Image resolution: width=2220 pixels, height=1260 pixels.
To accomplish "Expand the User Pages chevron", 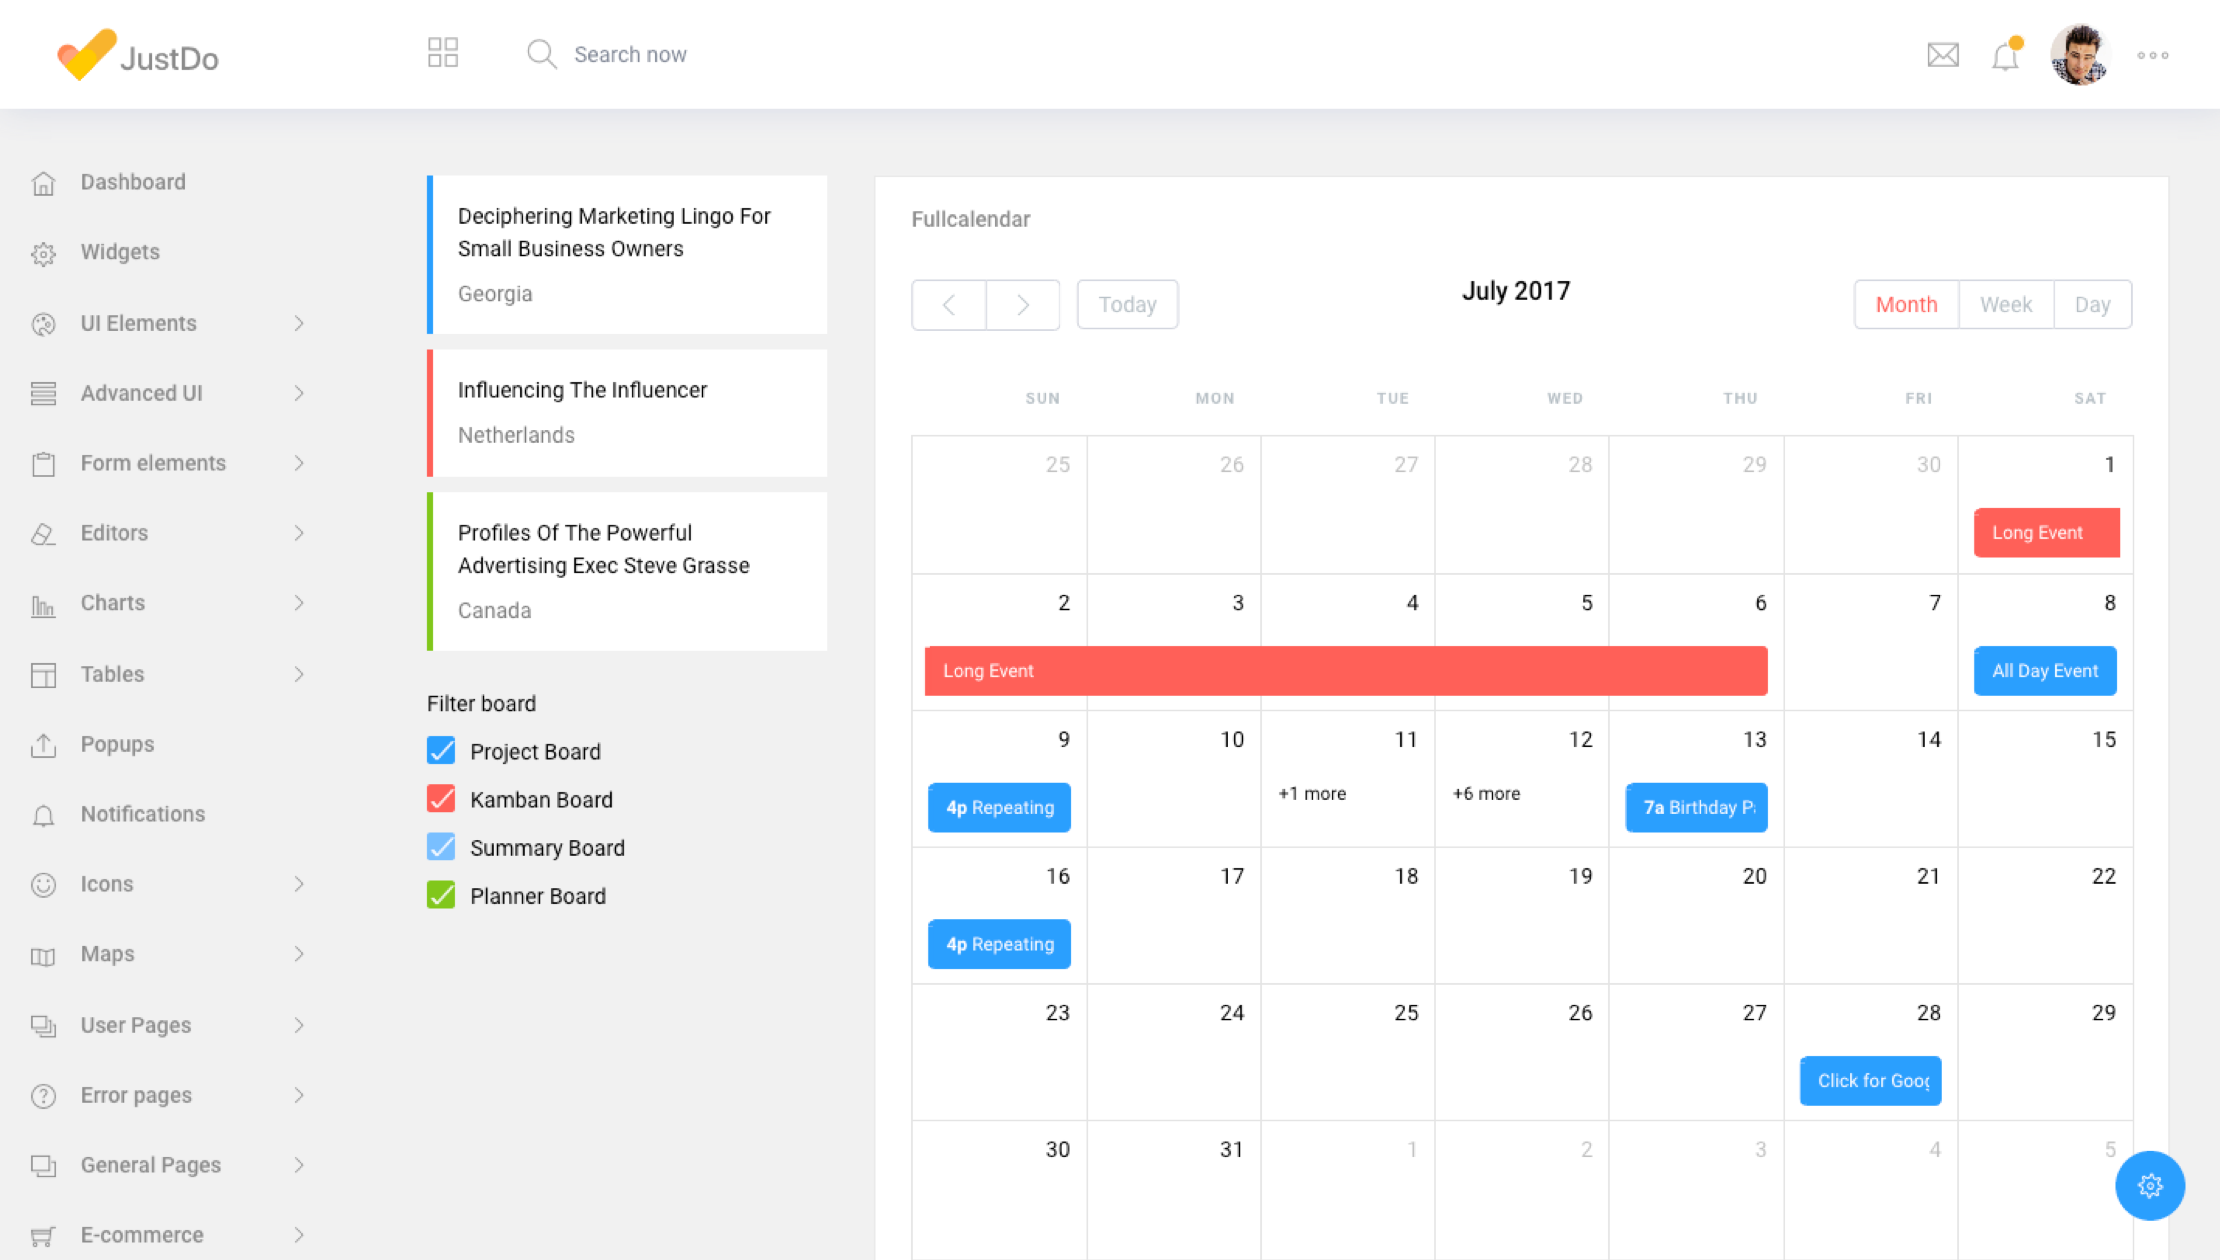I will click(x=298, y=1025).
